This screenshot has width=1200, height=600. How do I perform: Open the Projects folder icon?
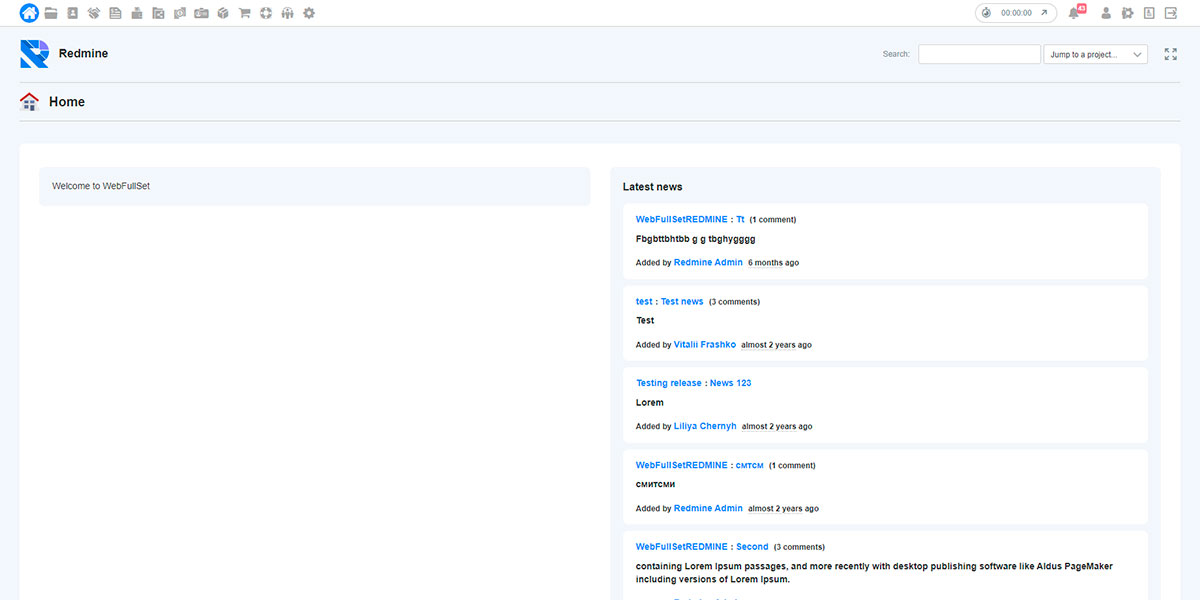(50, 13)
